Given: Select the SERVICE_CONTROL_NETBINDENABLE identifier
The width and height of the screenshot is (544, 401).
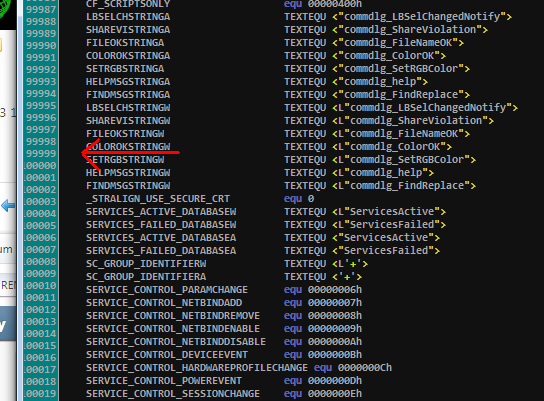Looking at the screenshot, I should click(x=173, y=329).
